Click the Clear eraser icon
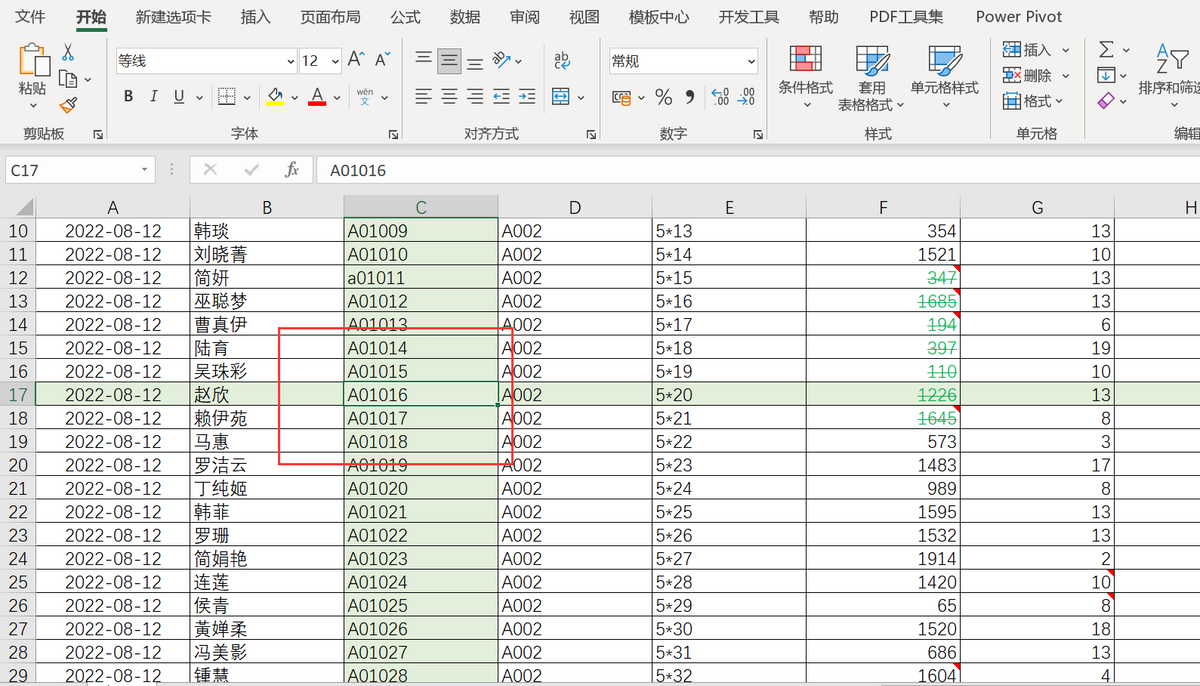 [1106, 101]
